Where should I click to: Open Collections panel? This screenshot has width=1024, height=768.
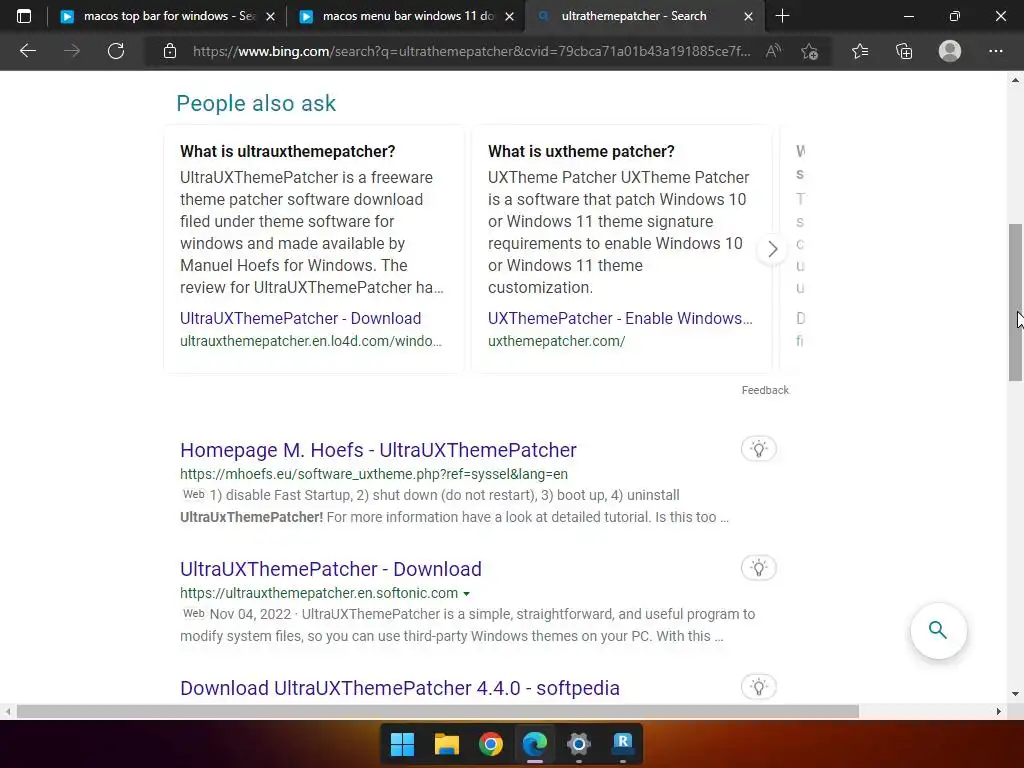click(x=904, y=51)
